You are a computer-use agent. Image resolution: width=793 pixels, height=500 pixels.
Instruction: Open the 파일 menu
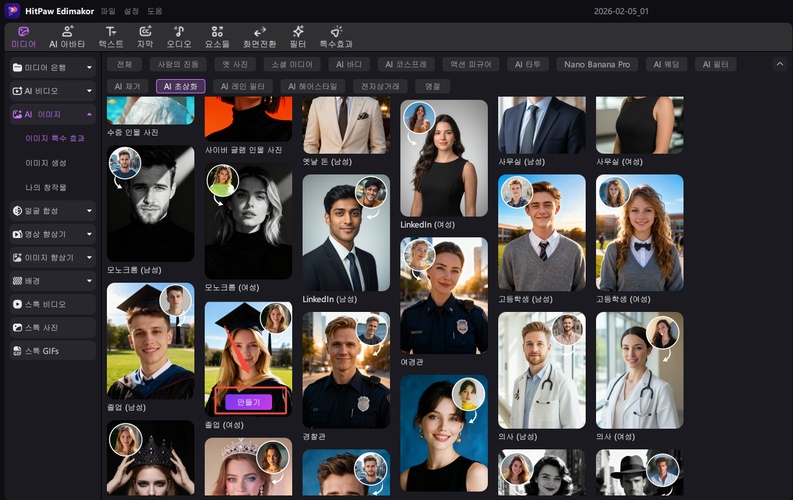(109, 10)
